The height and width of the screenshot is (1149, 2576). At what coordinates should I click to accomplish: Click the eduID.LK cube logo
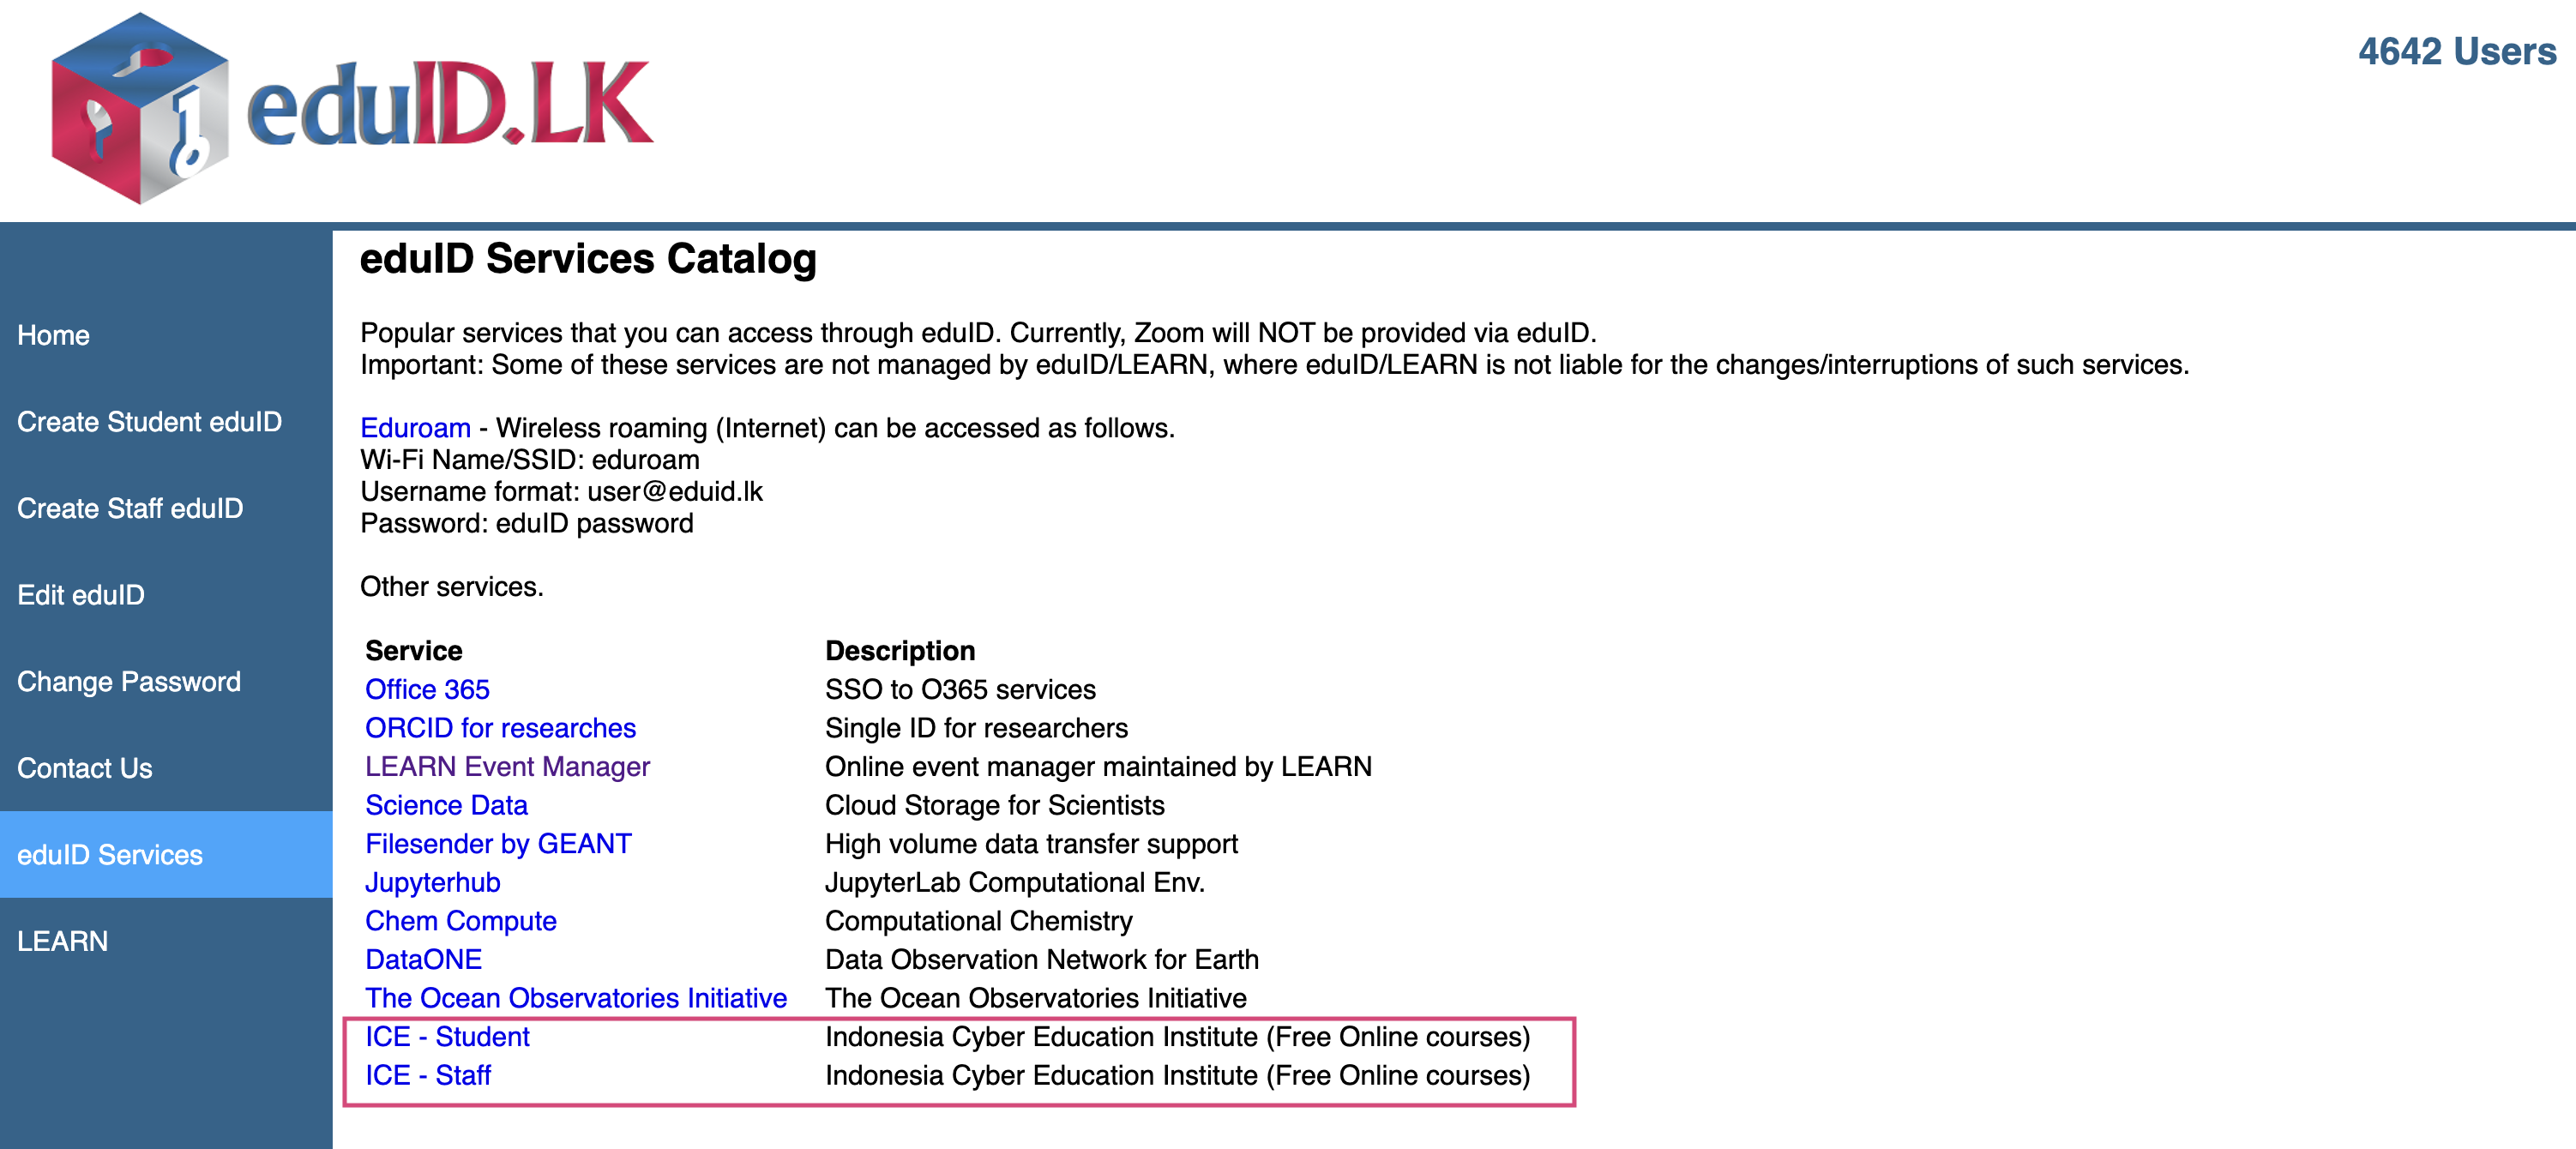(x=140, y=108)
